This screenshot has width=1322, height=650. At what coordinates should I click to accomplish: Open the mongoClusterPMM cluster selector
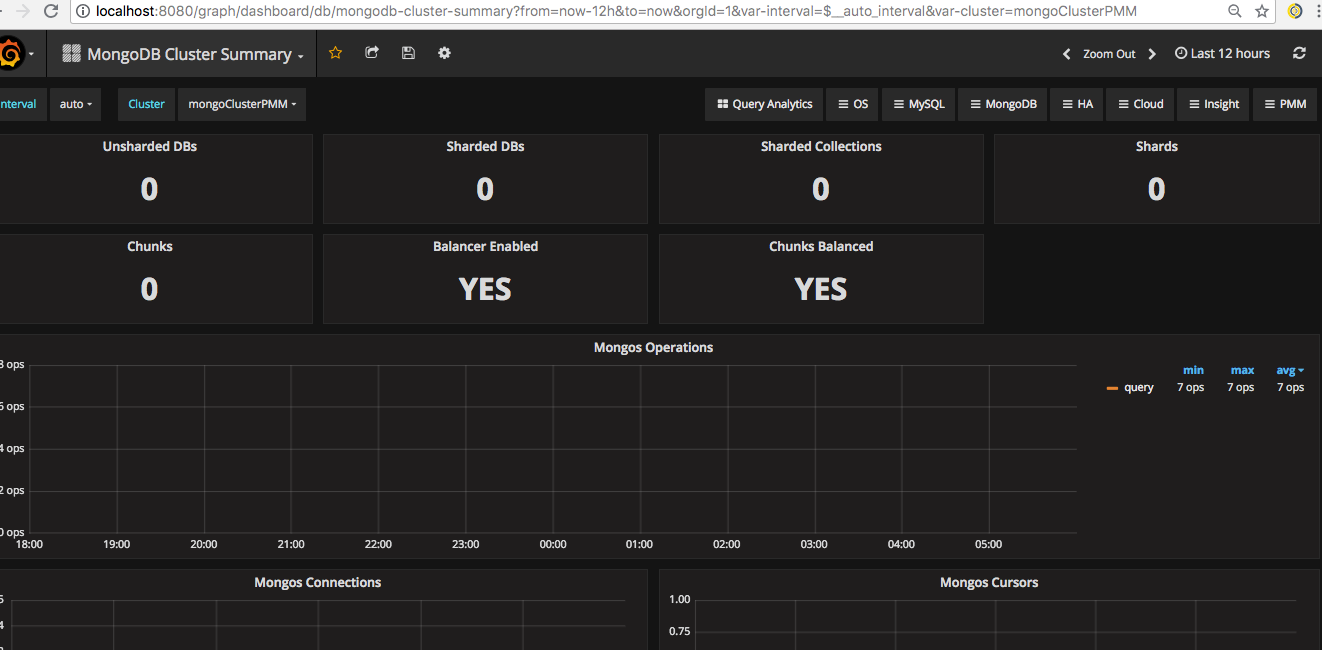click(241, 104)
